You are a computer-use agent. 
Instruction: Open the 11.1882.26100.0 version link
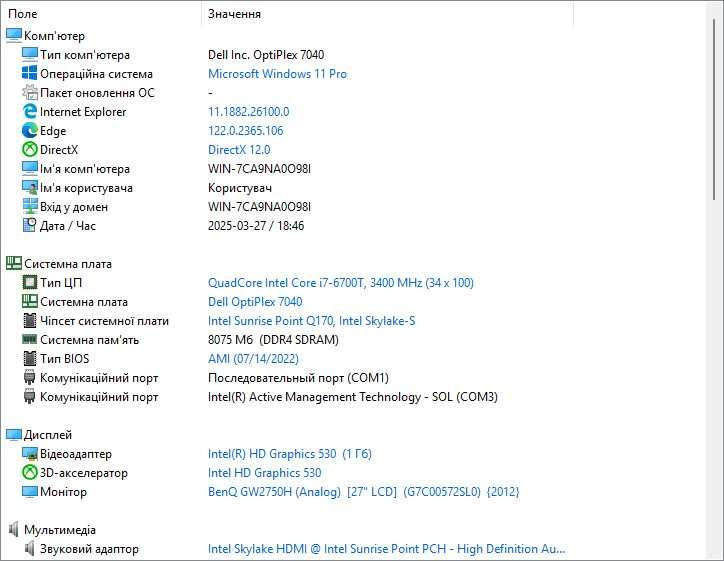(x=248, y=111)
